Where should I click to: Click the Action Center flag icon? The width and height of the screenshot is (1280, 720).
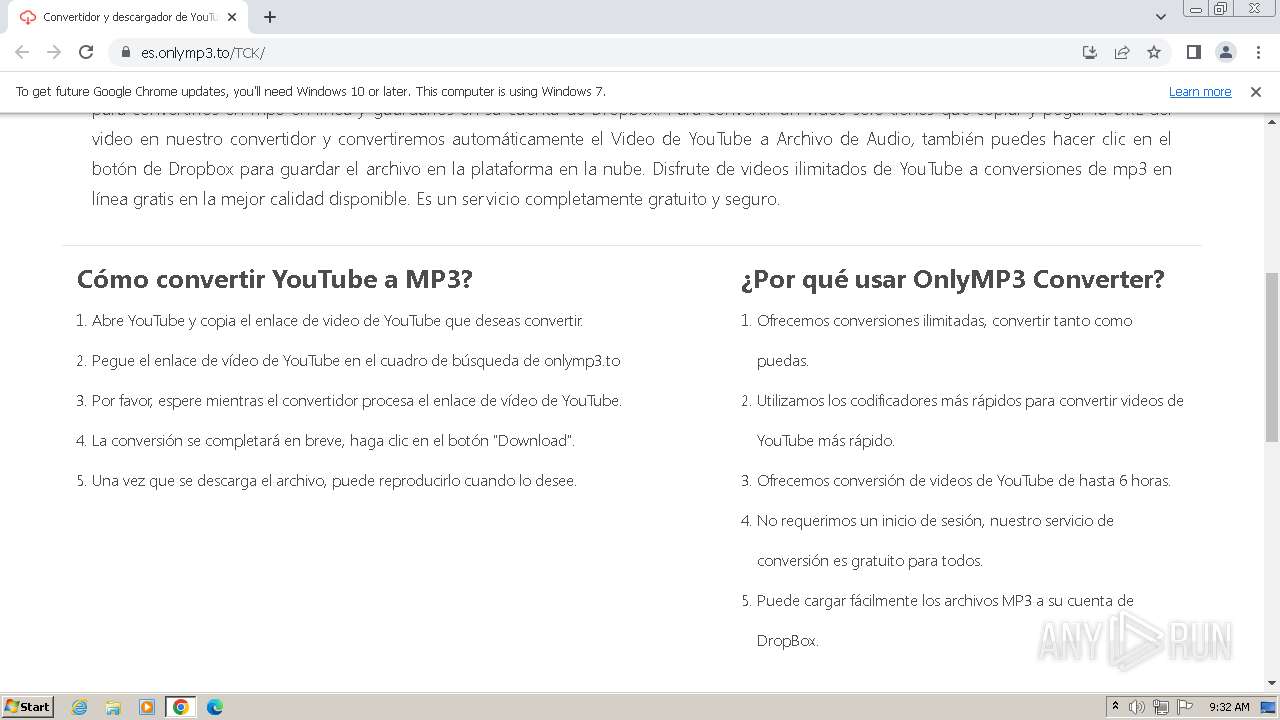(x=1185, y=707)
